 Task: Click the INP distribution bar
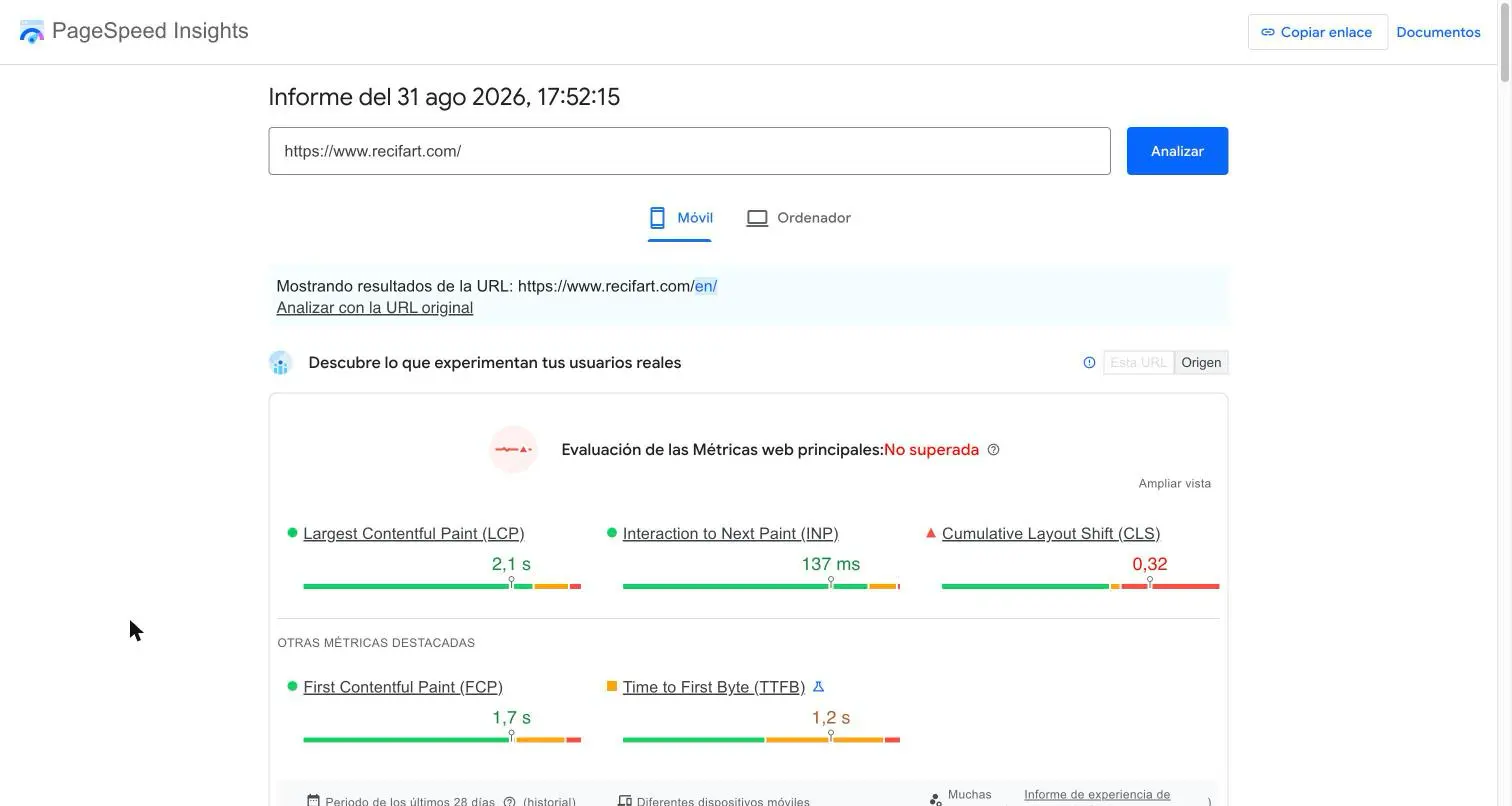tap(761, 586)
